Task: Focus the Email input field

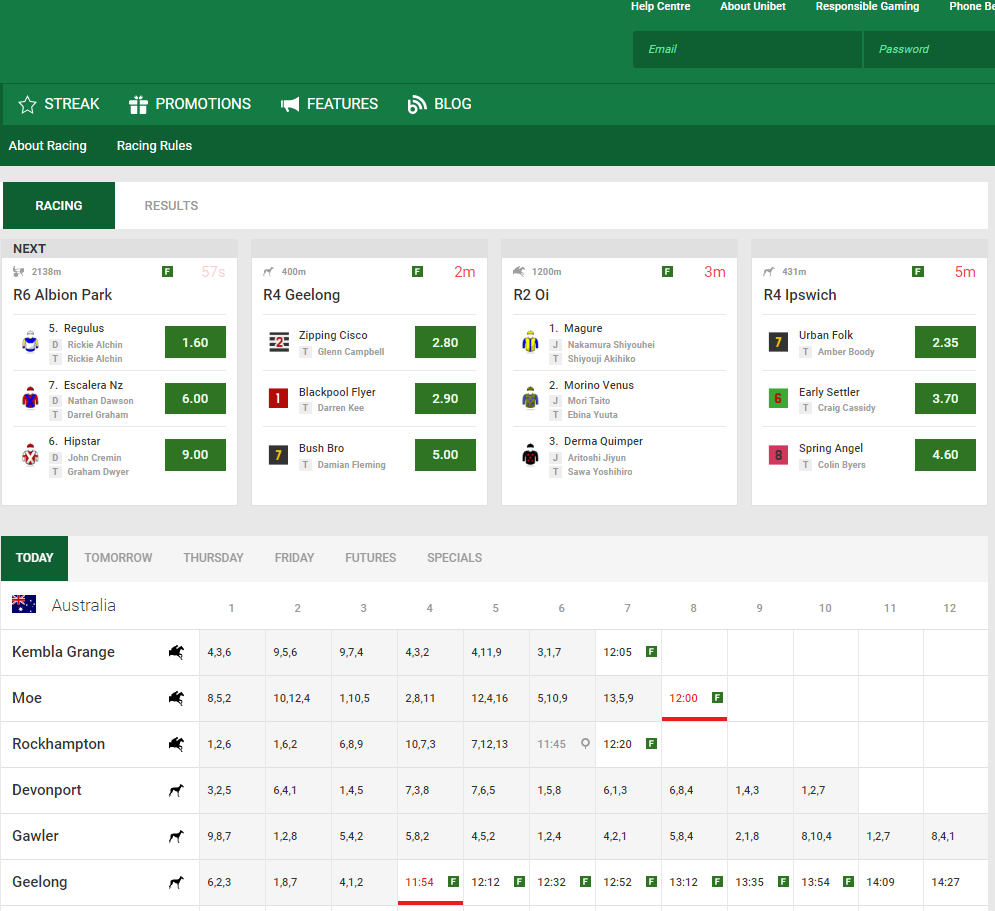Action: pyautogui.click(x=748, y=49)
